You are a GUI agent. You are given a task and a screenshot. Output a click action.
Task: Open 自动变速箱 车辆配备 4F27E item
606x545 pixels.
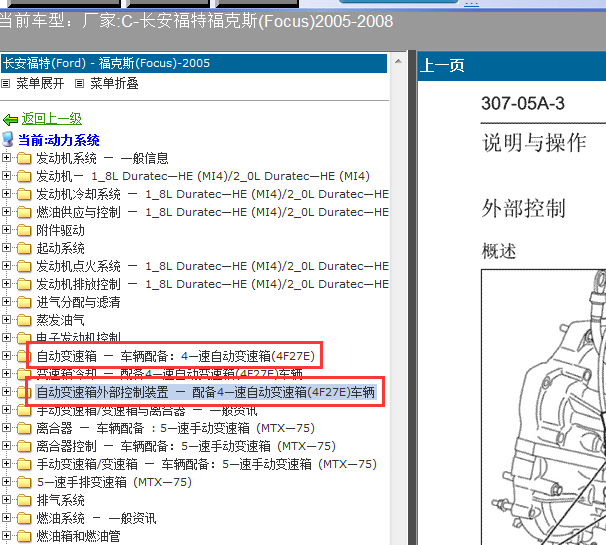coord(175,356)
